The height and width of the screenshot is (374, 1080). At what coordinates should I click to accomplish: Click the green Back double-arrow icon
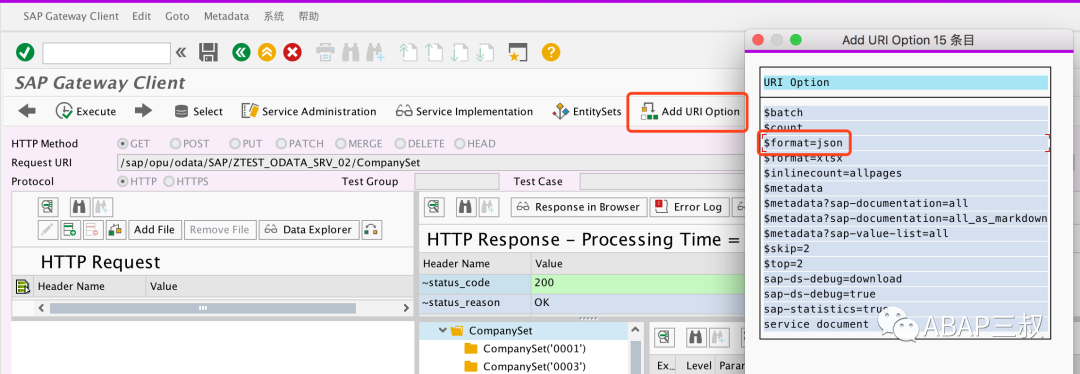(241, 52)
